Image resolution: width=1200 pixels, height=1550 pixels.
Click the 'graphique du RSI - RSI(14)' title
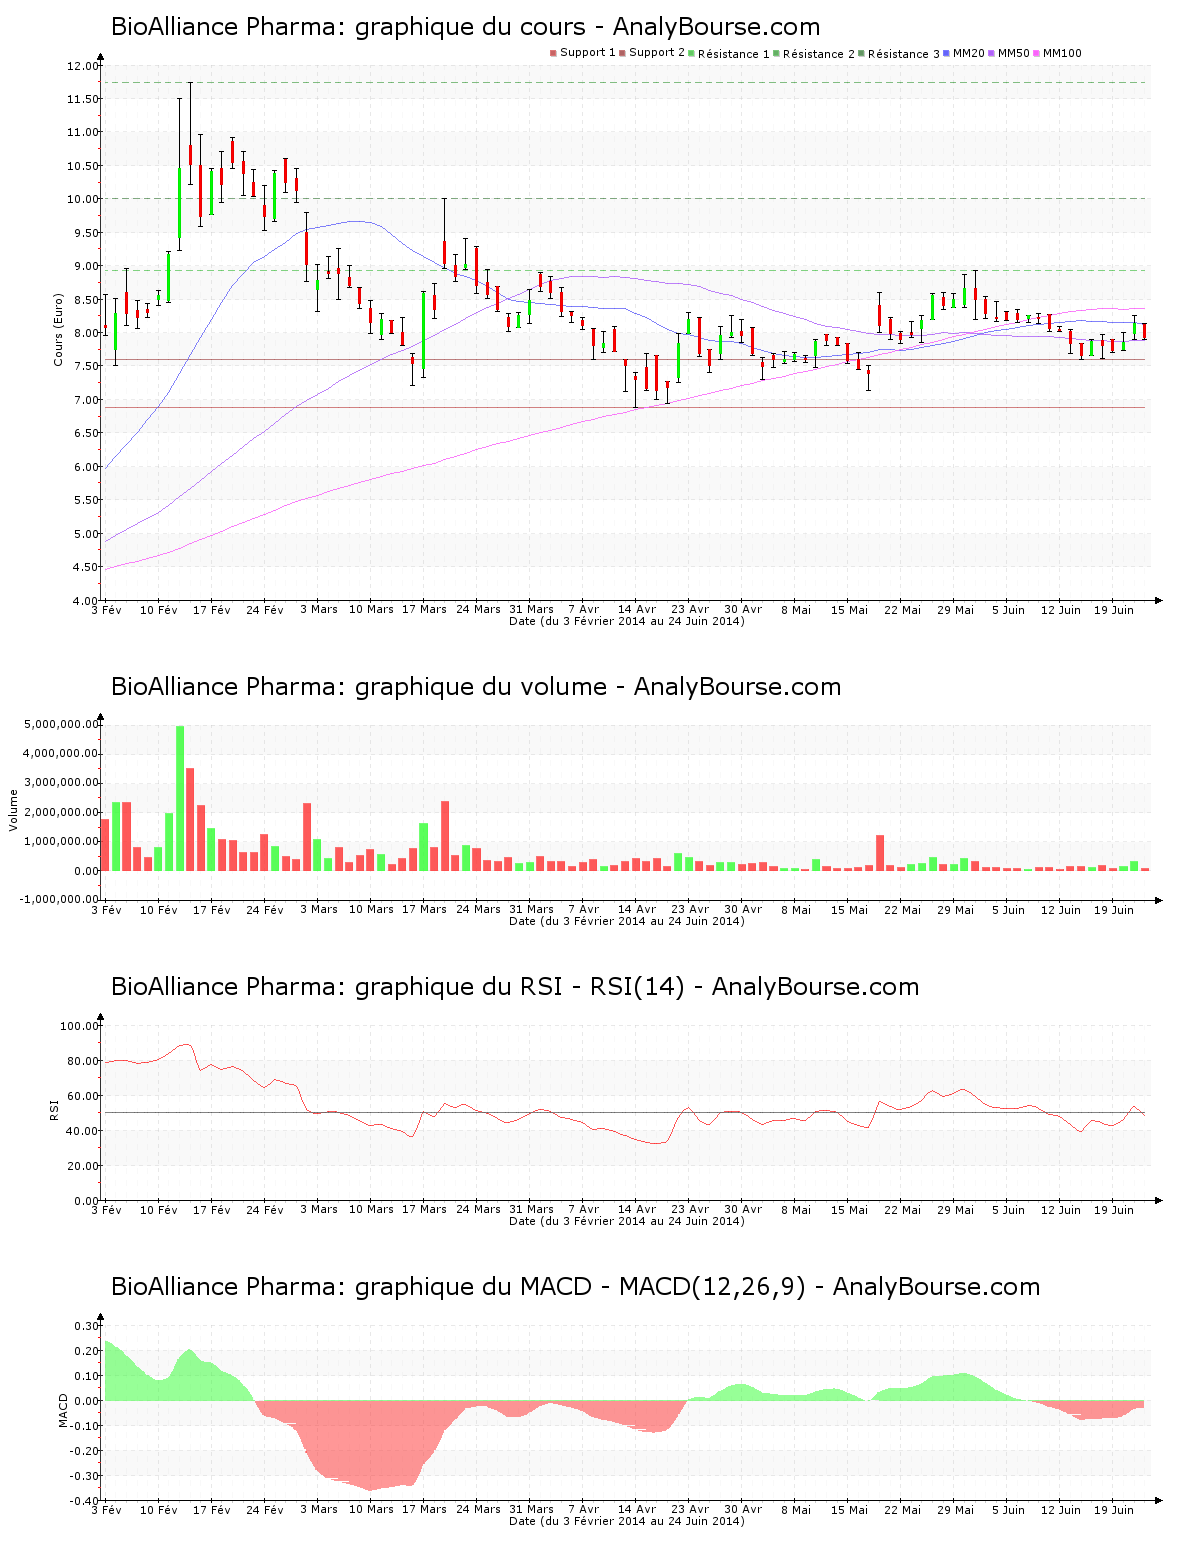point(515,987)
